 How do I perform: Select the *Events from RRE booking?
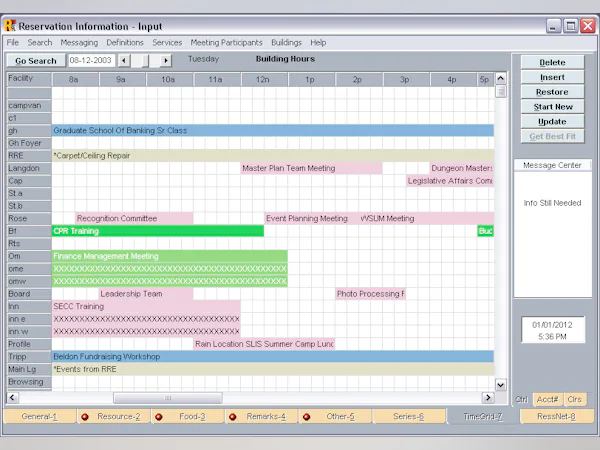tap(273, 369)
